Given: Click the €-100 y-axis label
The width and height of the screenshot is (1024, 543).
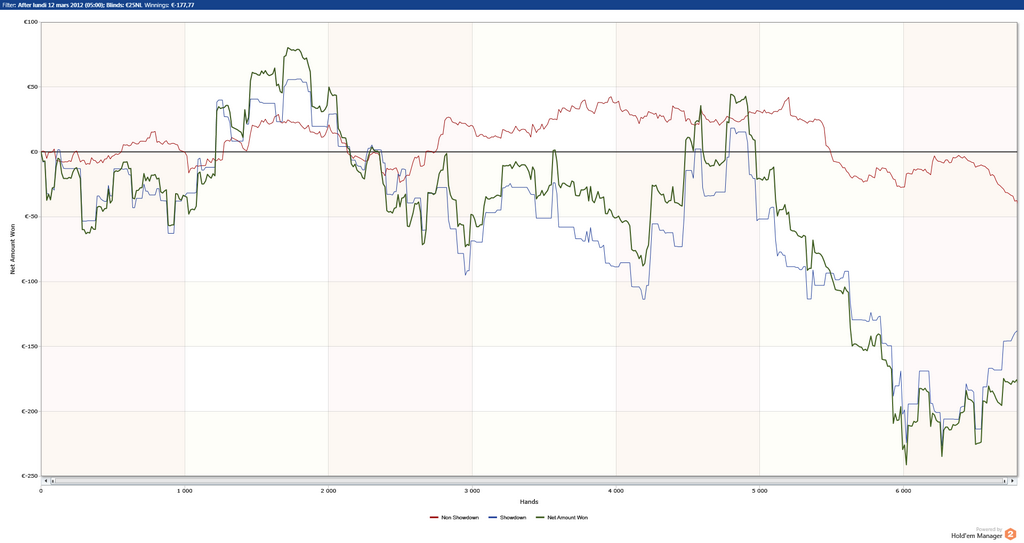Looking at the screenshot, I should click(x=30, y=282).
